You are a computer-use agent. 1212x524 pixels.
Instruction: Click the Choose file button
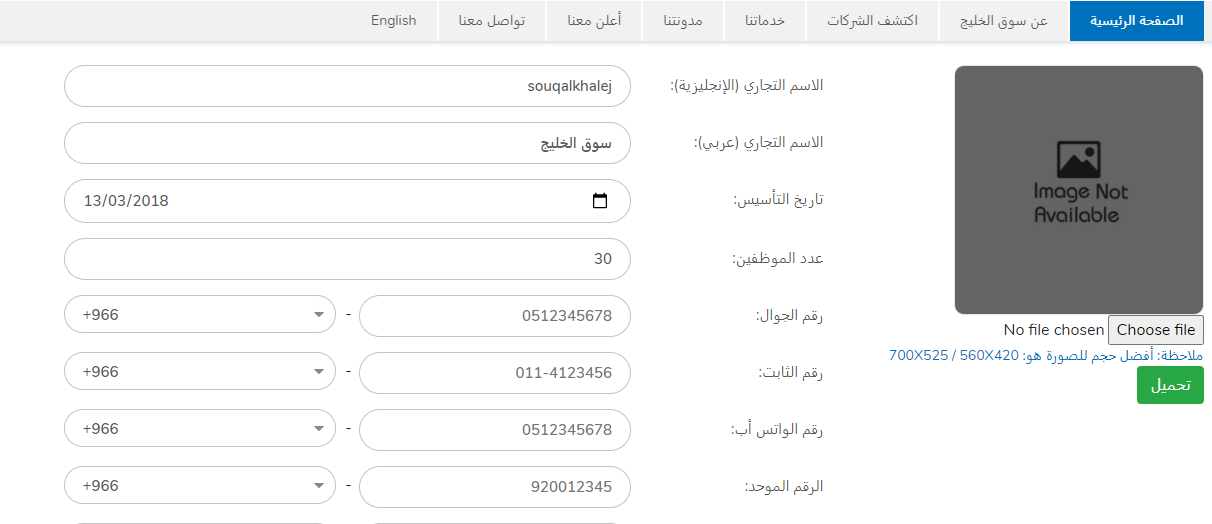(1156, 330)
